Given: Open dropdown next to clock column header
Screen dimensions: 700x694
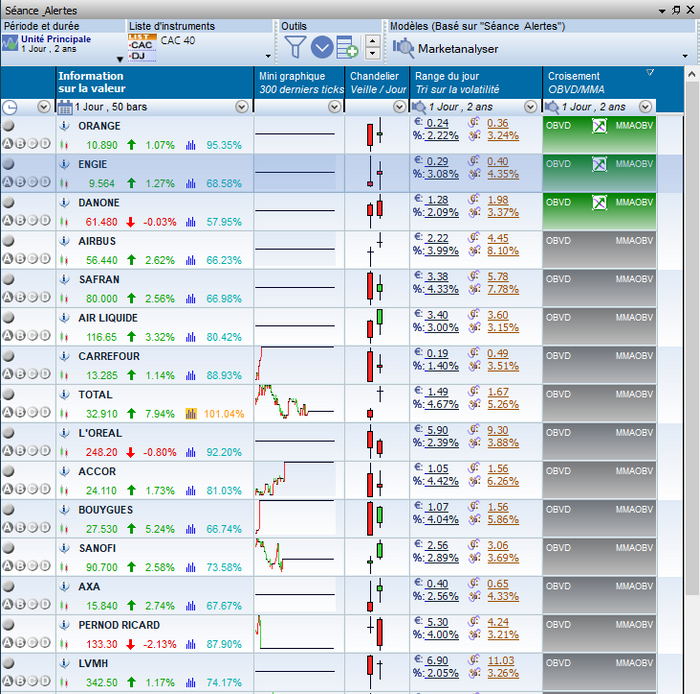Looking at the screenshot, I should (43, 107).
